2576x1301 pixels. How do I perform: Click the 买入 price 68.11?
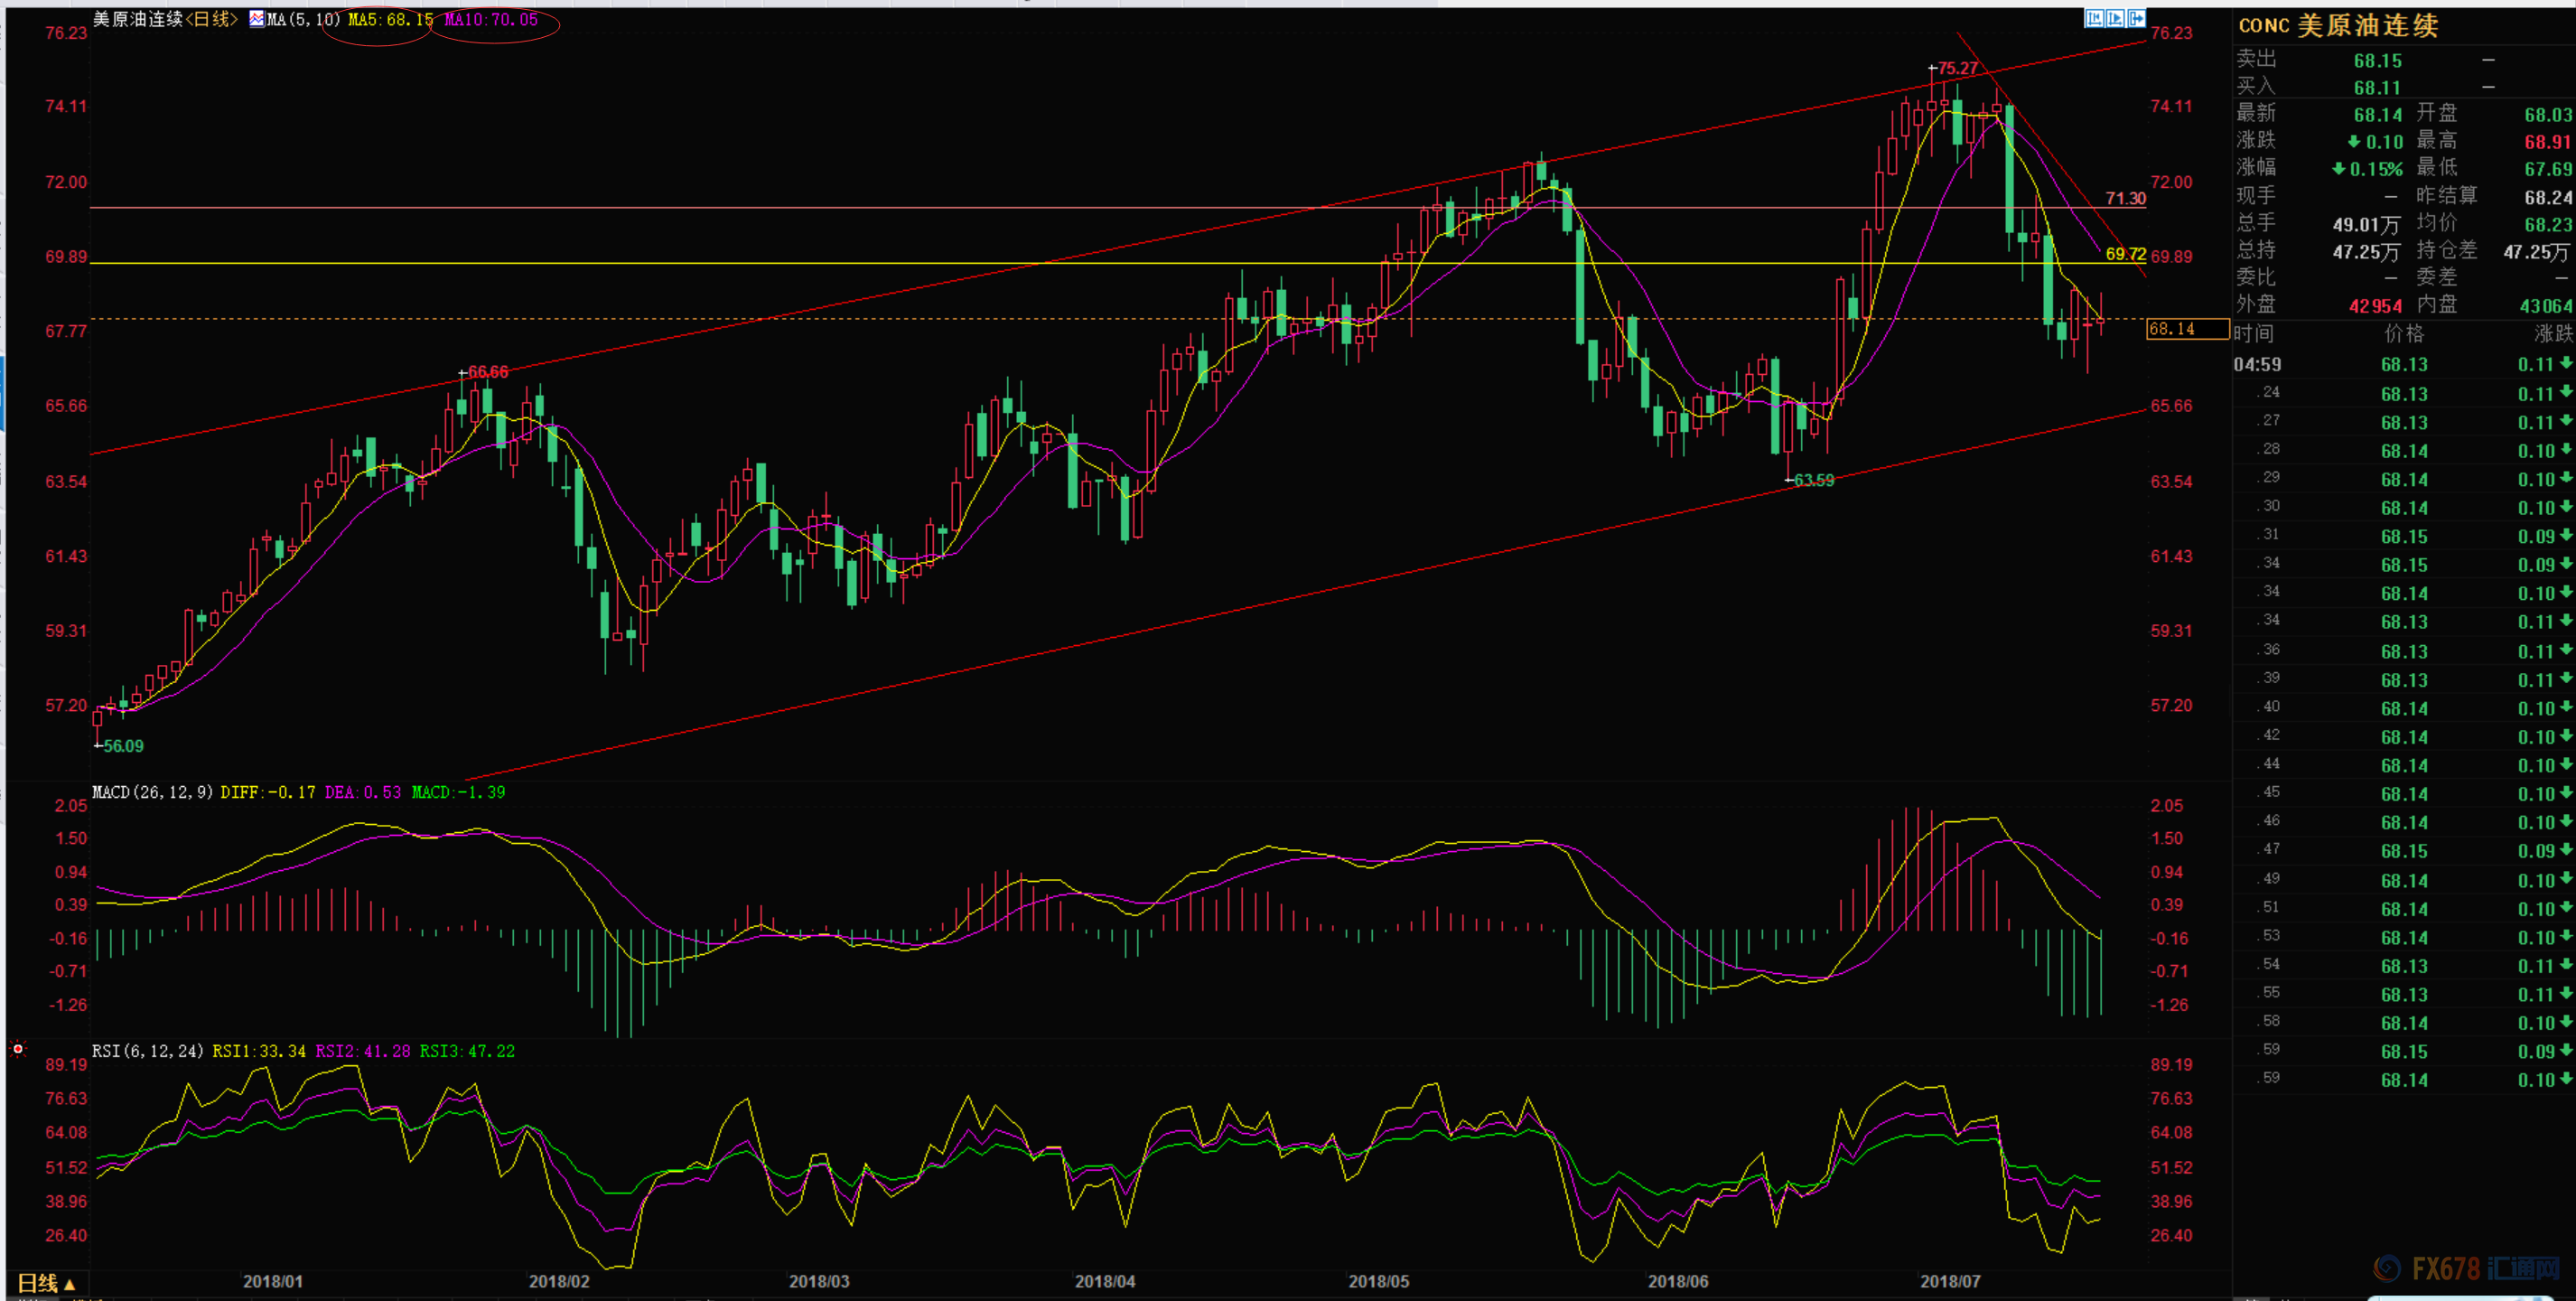tap(2377, 88)
